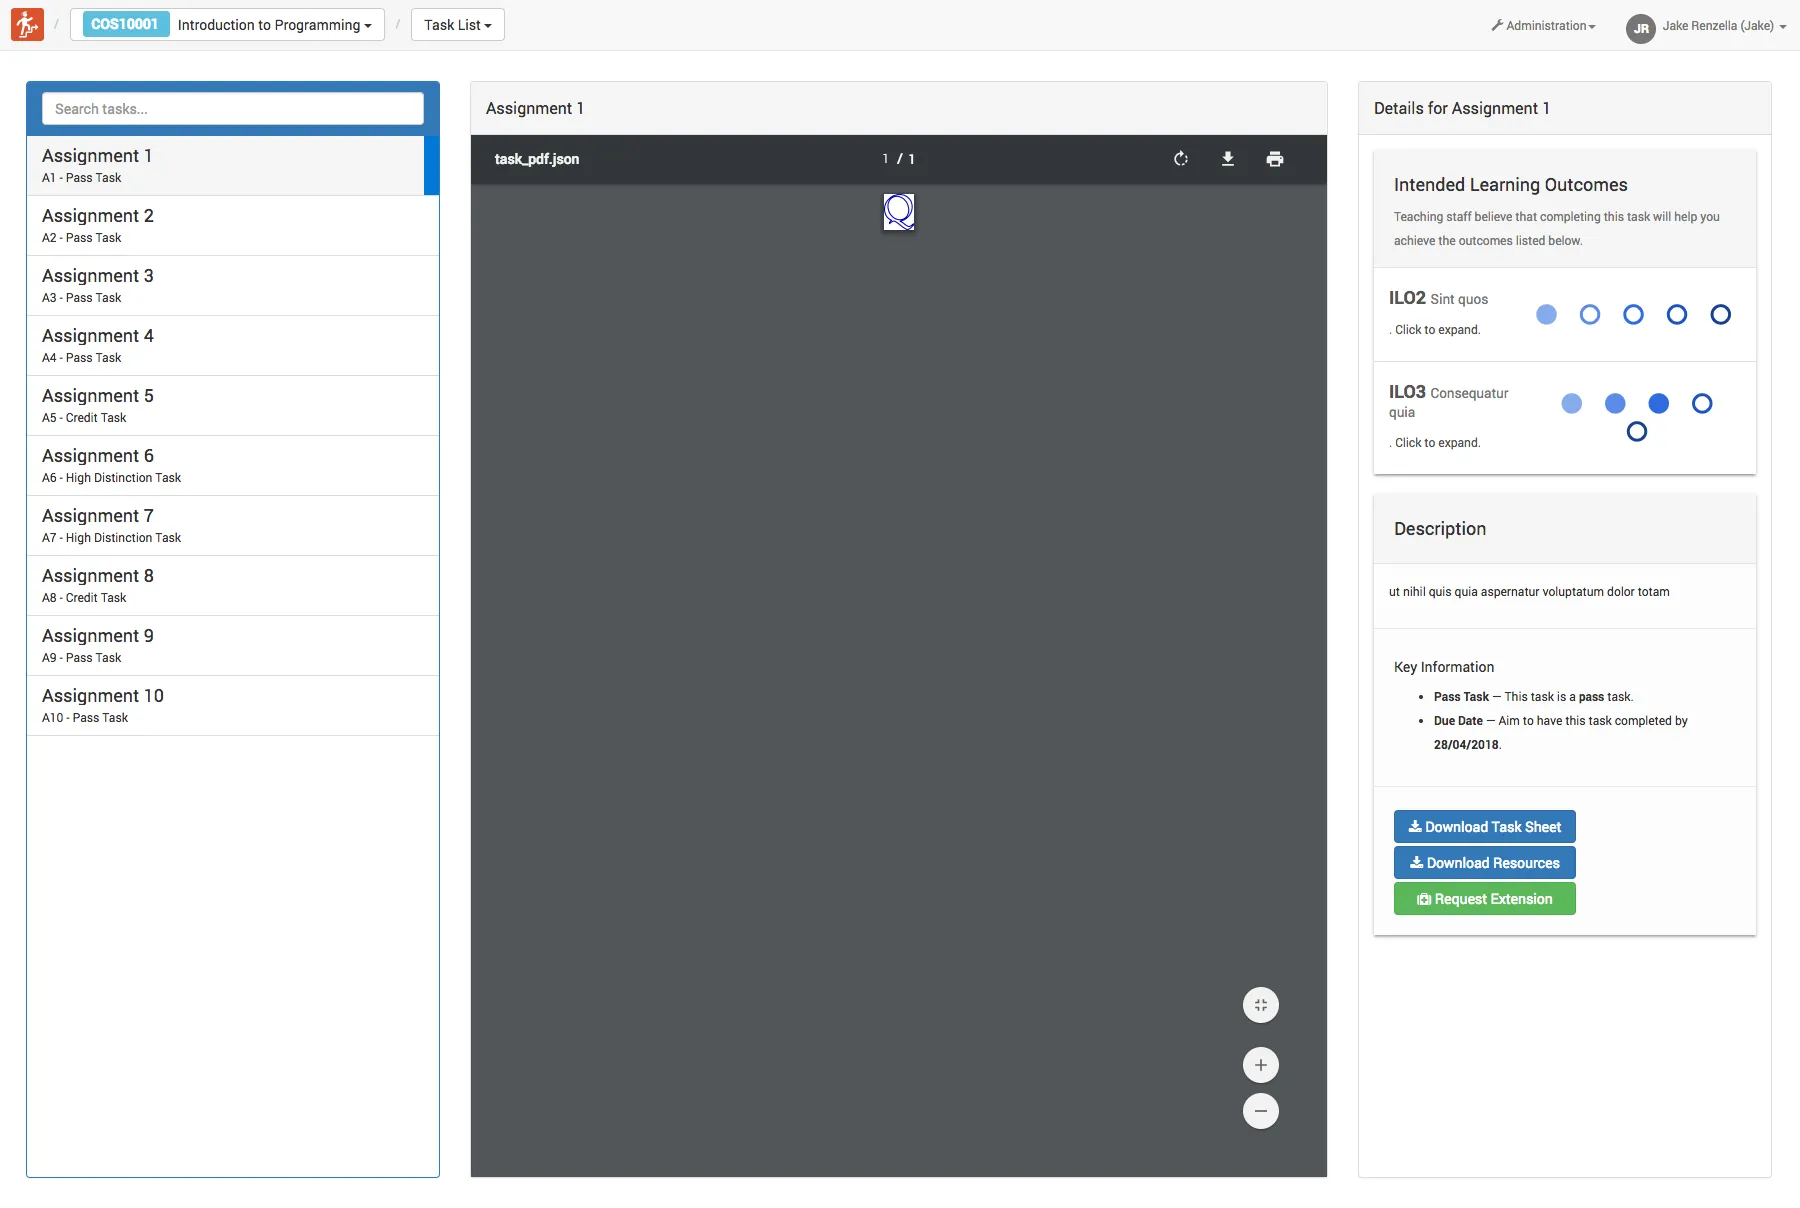Rotate the PDF using the rotate icon
Image resolution: width=1800 pixels, height=1208 pixels.
[x=1181, y=159]
